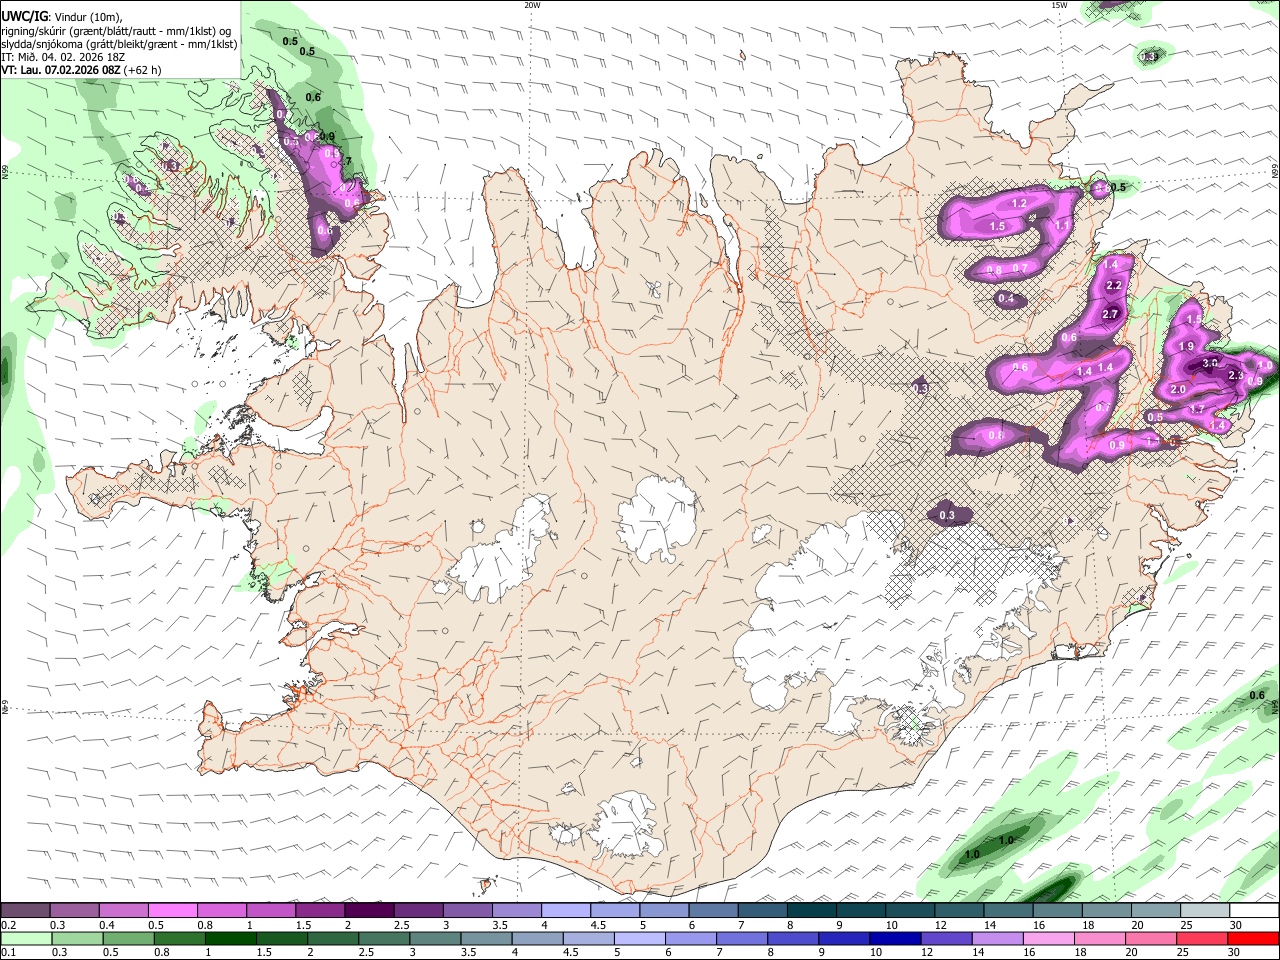
Task: Click the 'IT: Mið. 04. 02. 2026 18Z' line
Action: coord(63,57)
